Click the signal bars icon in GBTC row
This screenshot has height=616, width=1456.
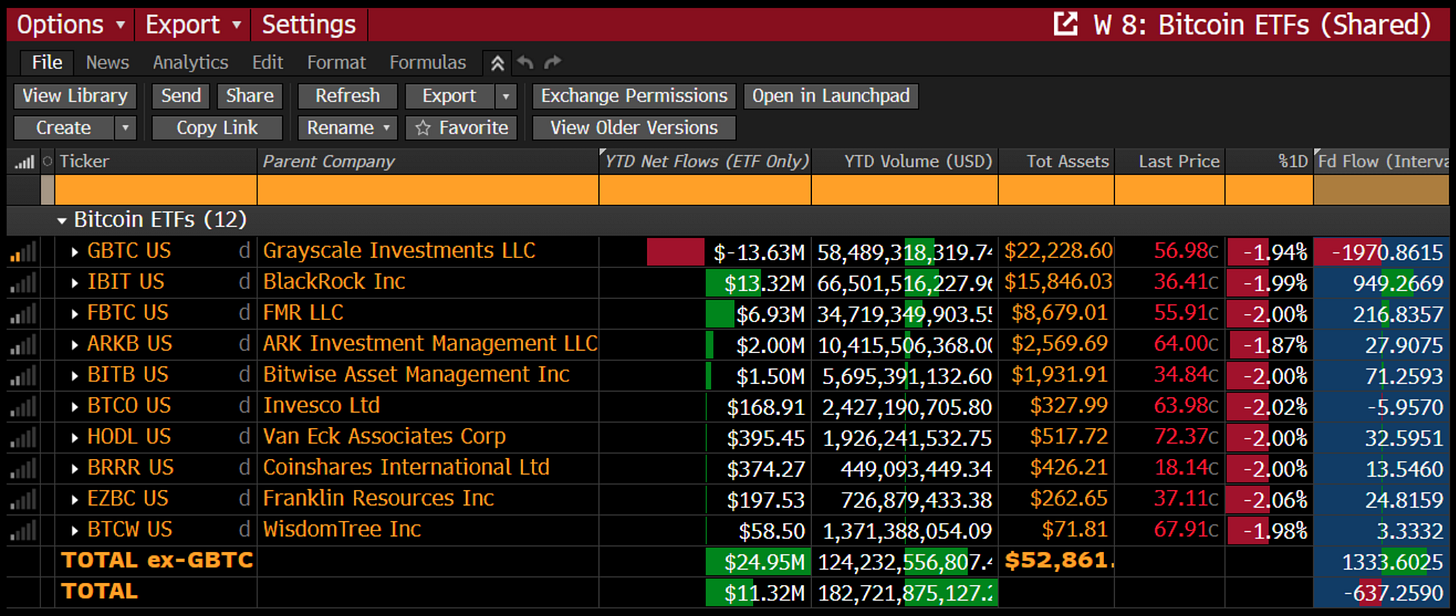coord(22,251)
